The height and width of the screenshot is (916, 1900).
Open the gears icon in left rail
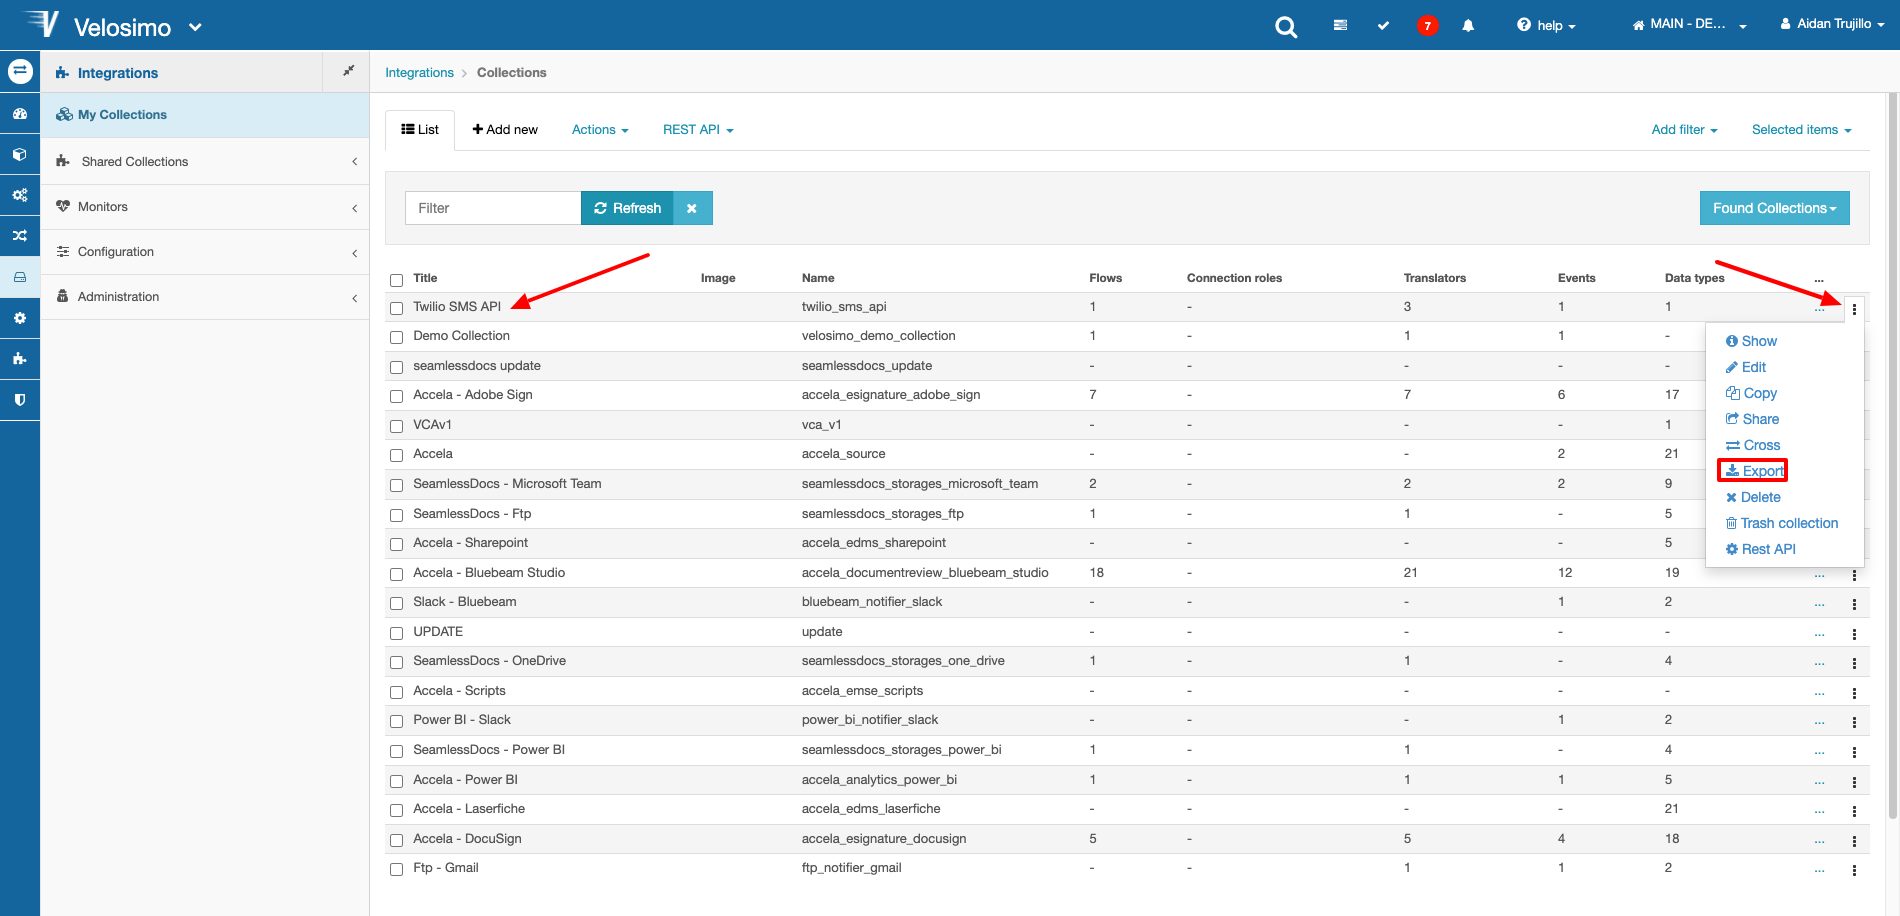click(x=20, y=195)
